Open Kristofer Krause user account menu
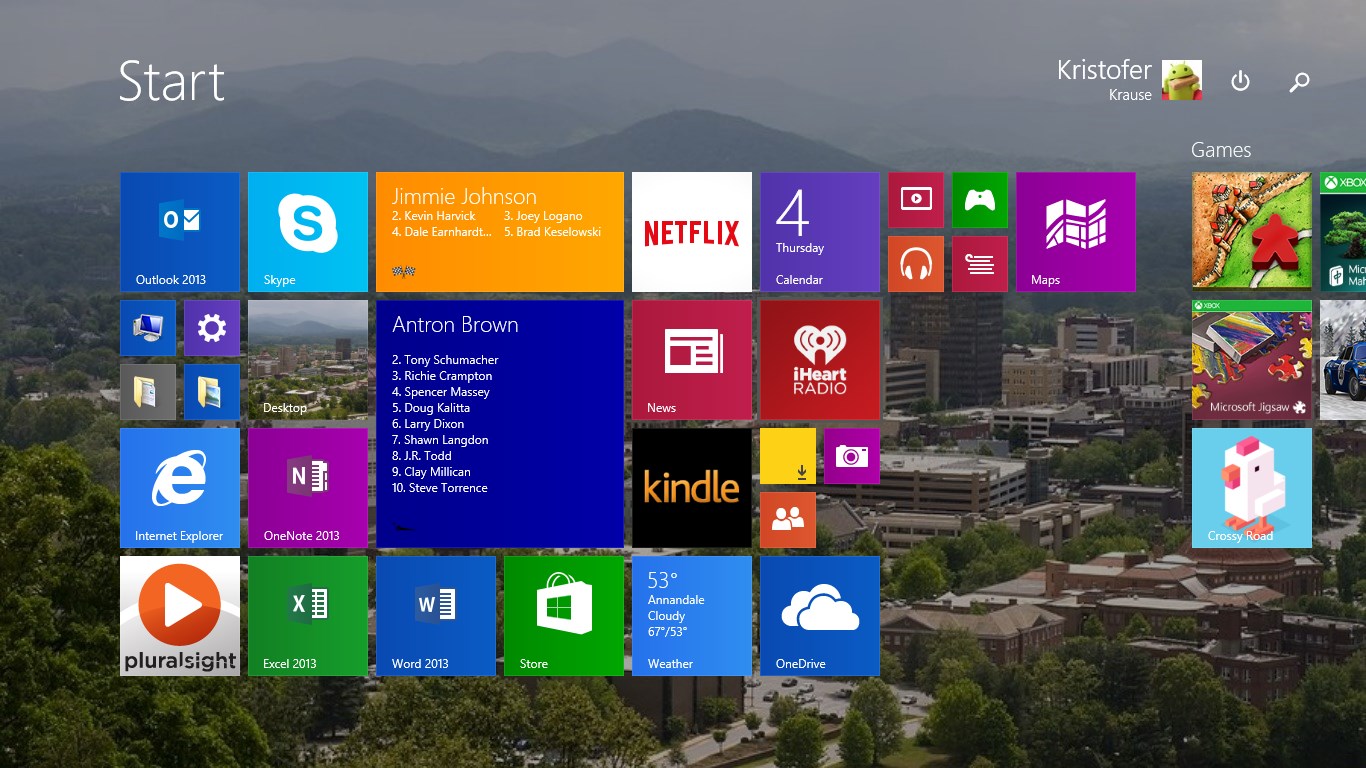Image resolution: width=1366 pixels, height=768 pixels. coord(1129,80)
